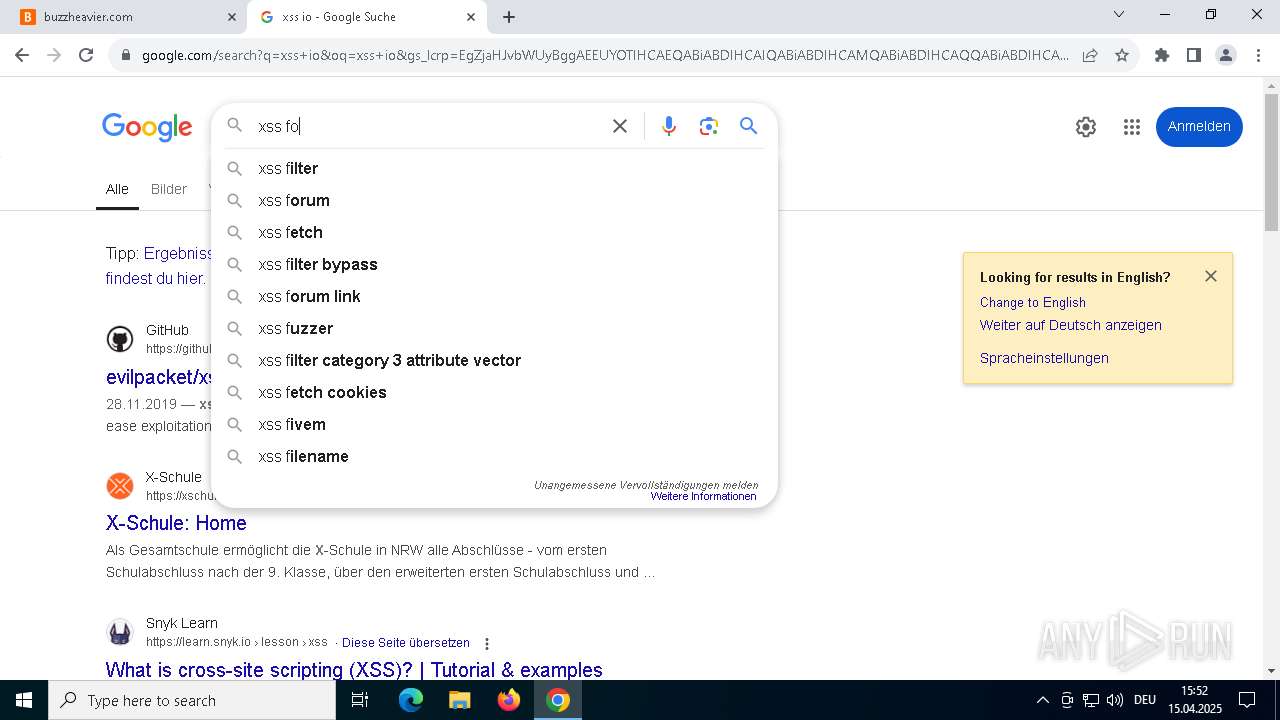Open Chrome extensions puzzle icon
The image size is (1280, 720).
1162,55
